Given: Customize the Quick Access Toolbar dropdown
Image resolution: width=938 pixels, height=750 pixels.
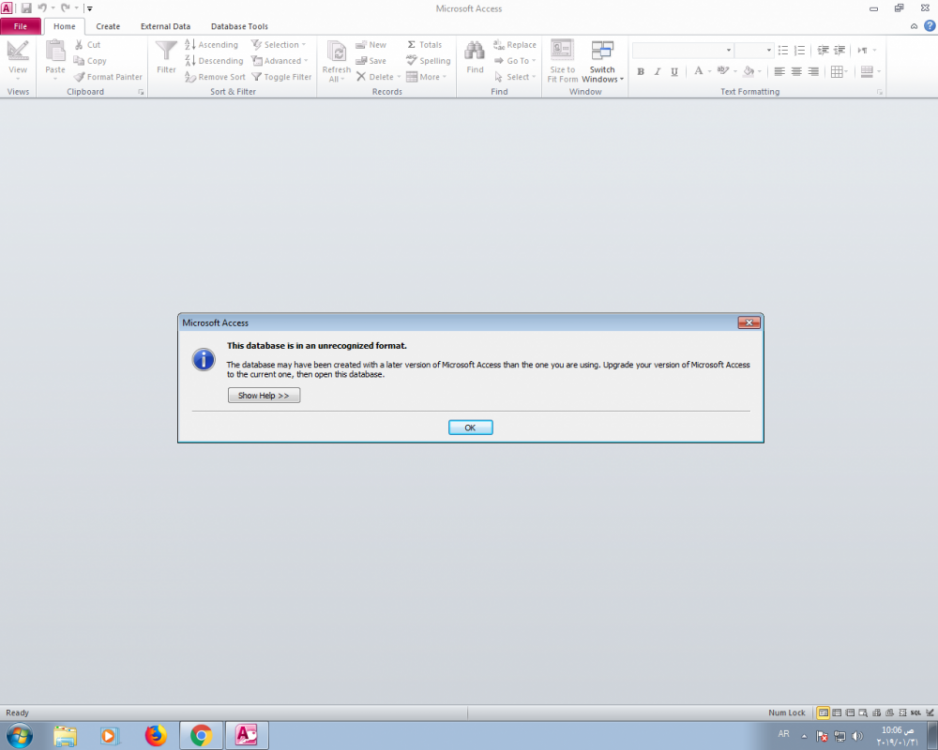Looking at the screenshot, I should (90, 8).
